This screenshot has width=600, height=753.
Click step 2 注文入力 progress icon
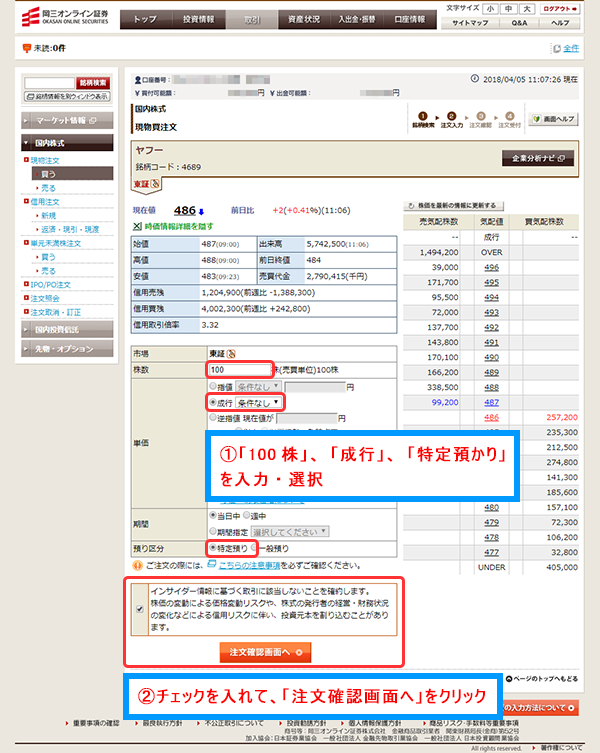tap(452, 116)
